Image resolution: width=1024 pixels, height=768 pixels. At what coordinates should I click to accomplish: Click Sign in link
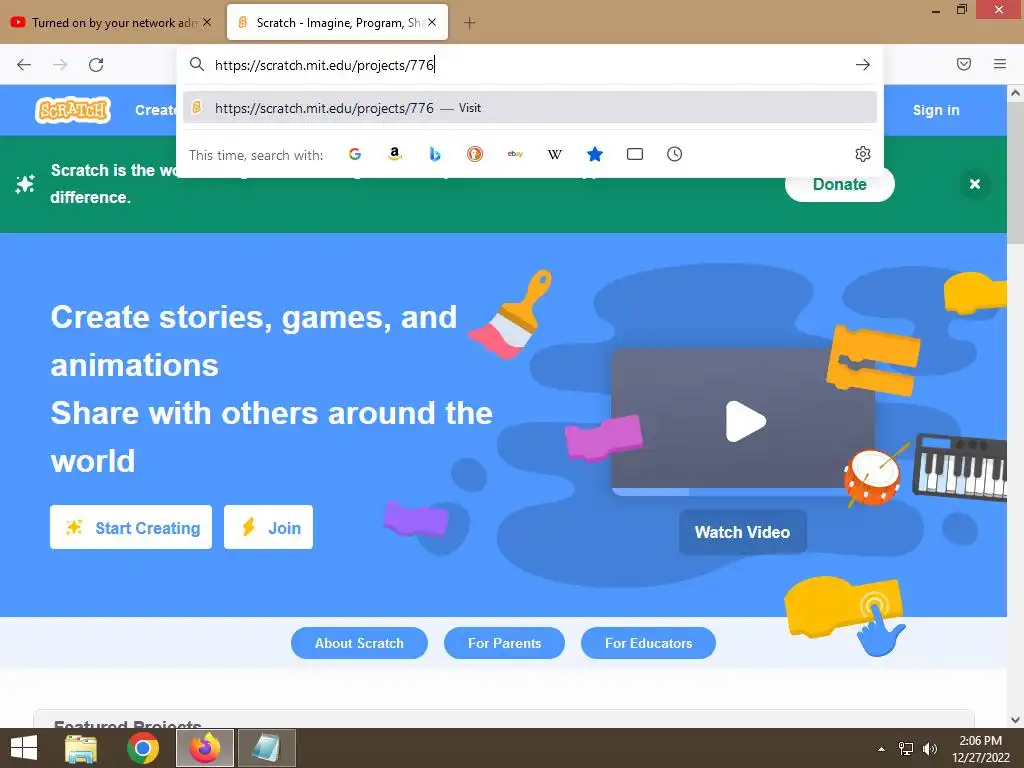click(936, 110)
